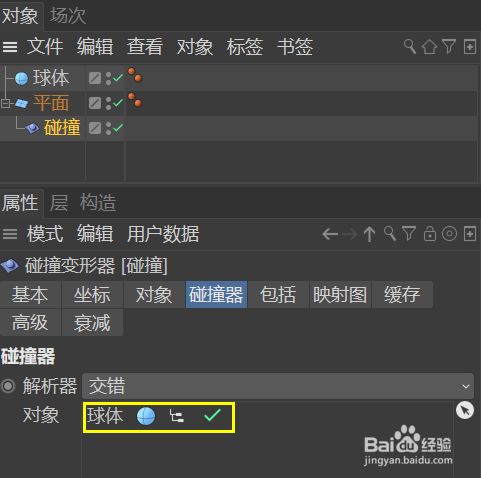The height and width of the screenshot is (478, 481).
Task: Toggle the lock icon in Attributes panel
Action: click(430, 233)
